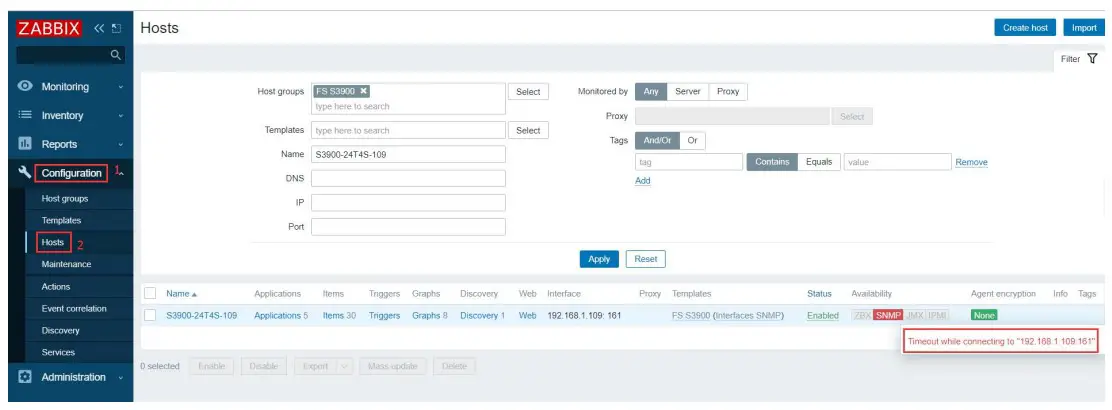Open the S3900-24T4S-109 host link

(201, 316)
